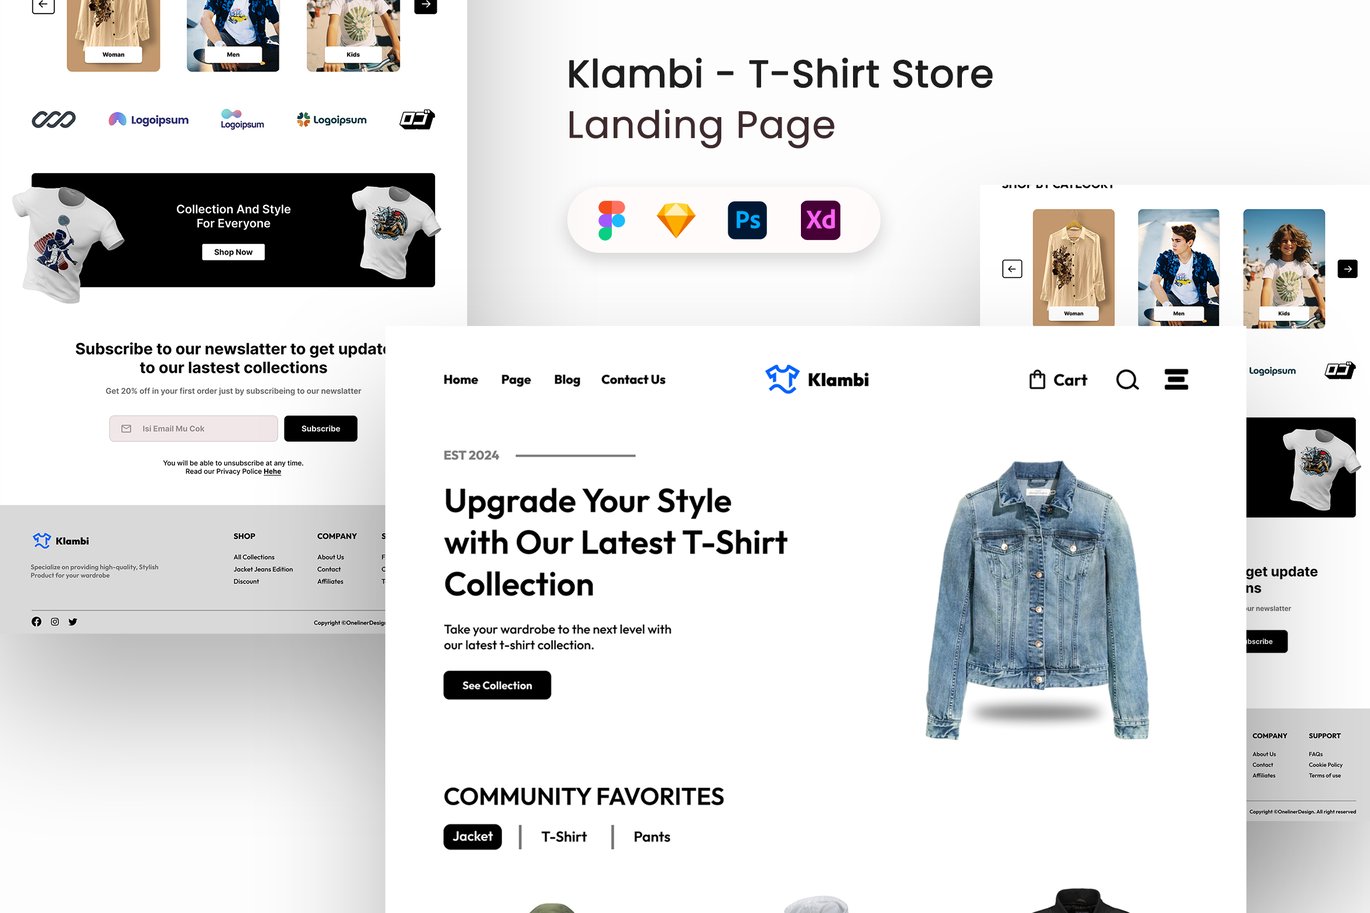Open the Blog menu item

click(x=567, y=380)
